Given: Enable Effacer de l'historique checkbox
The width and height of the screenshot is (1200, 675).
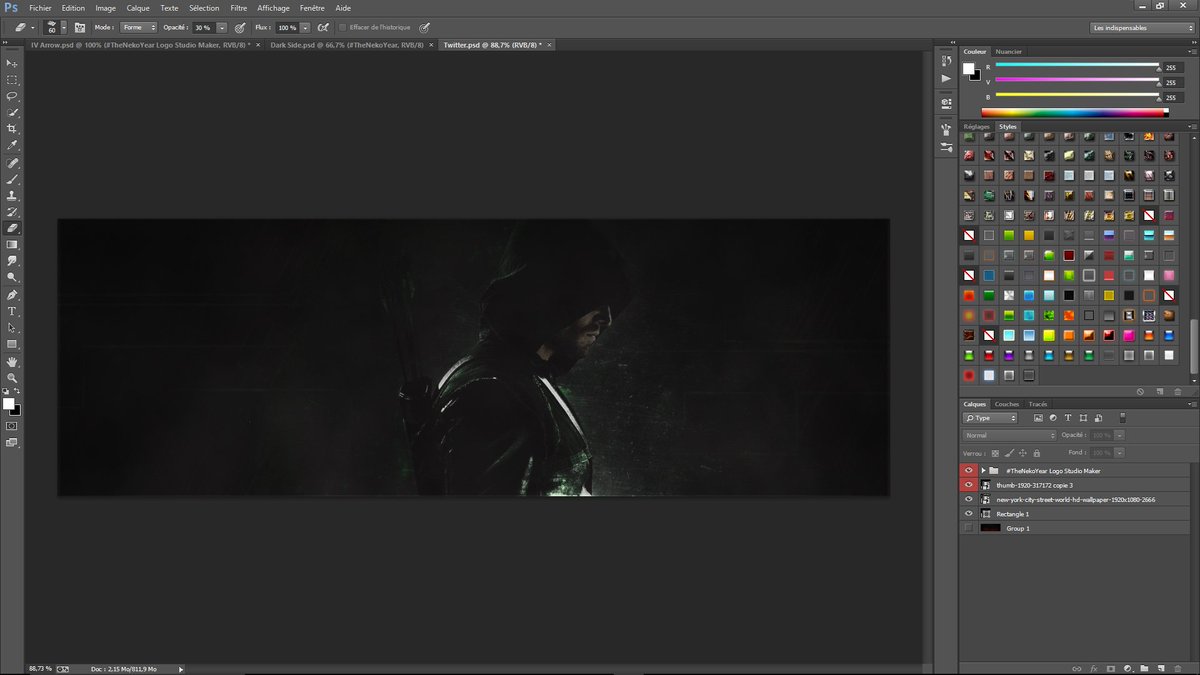Looking at the screenshot, I should coord(342,27).
